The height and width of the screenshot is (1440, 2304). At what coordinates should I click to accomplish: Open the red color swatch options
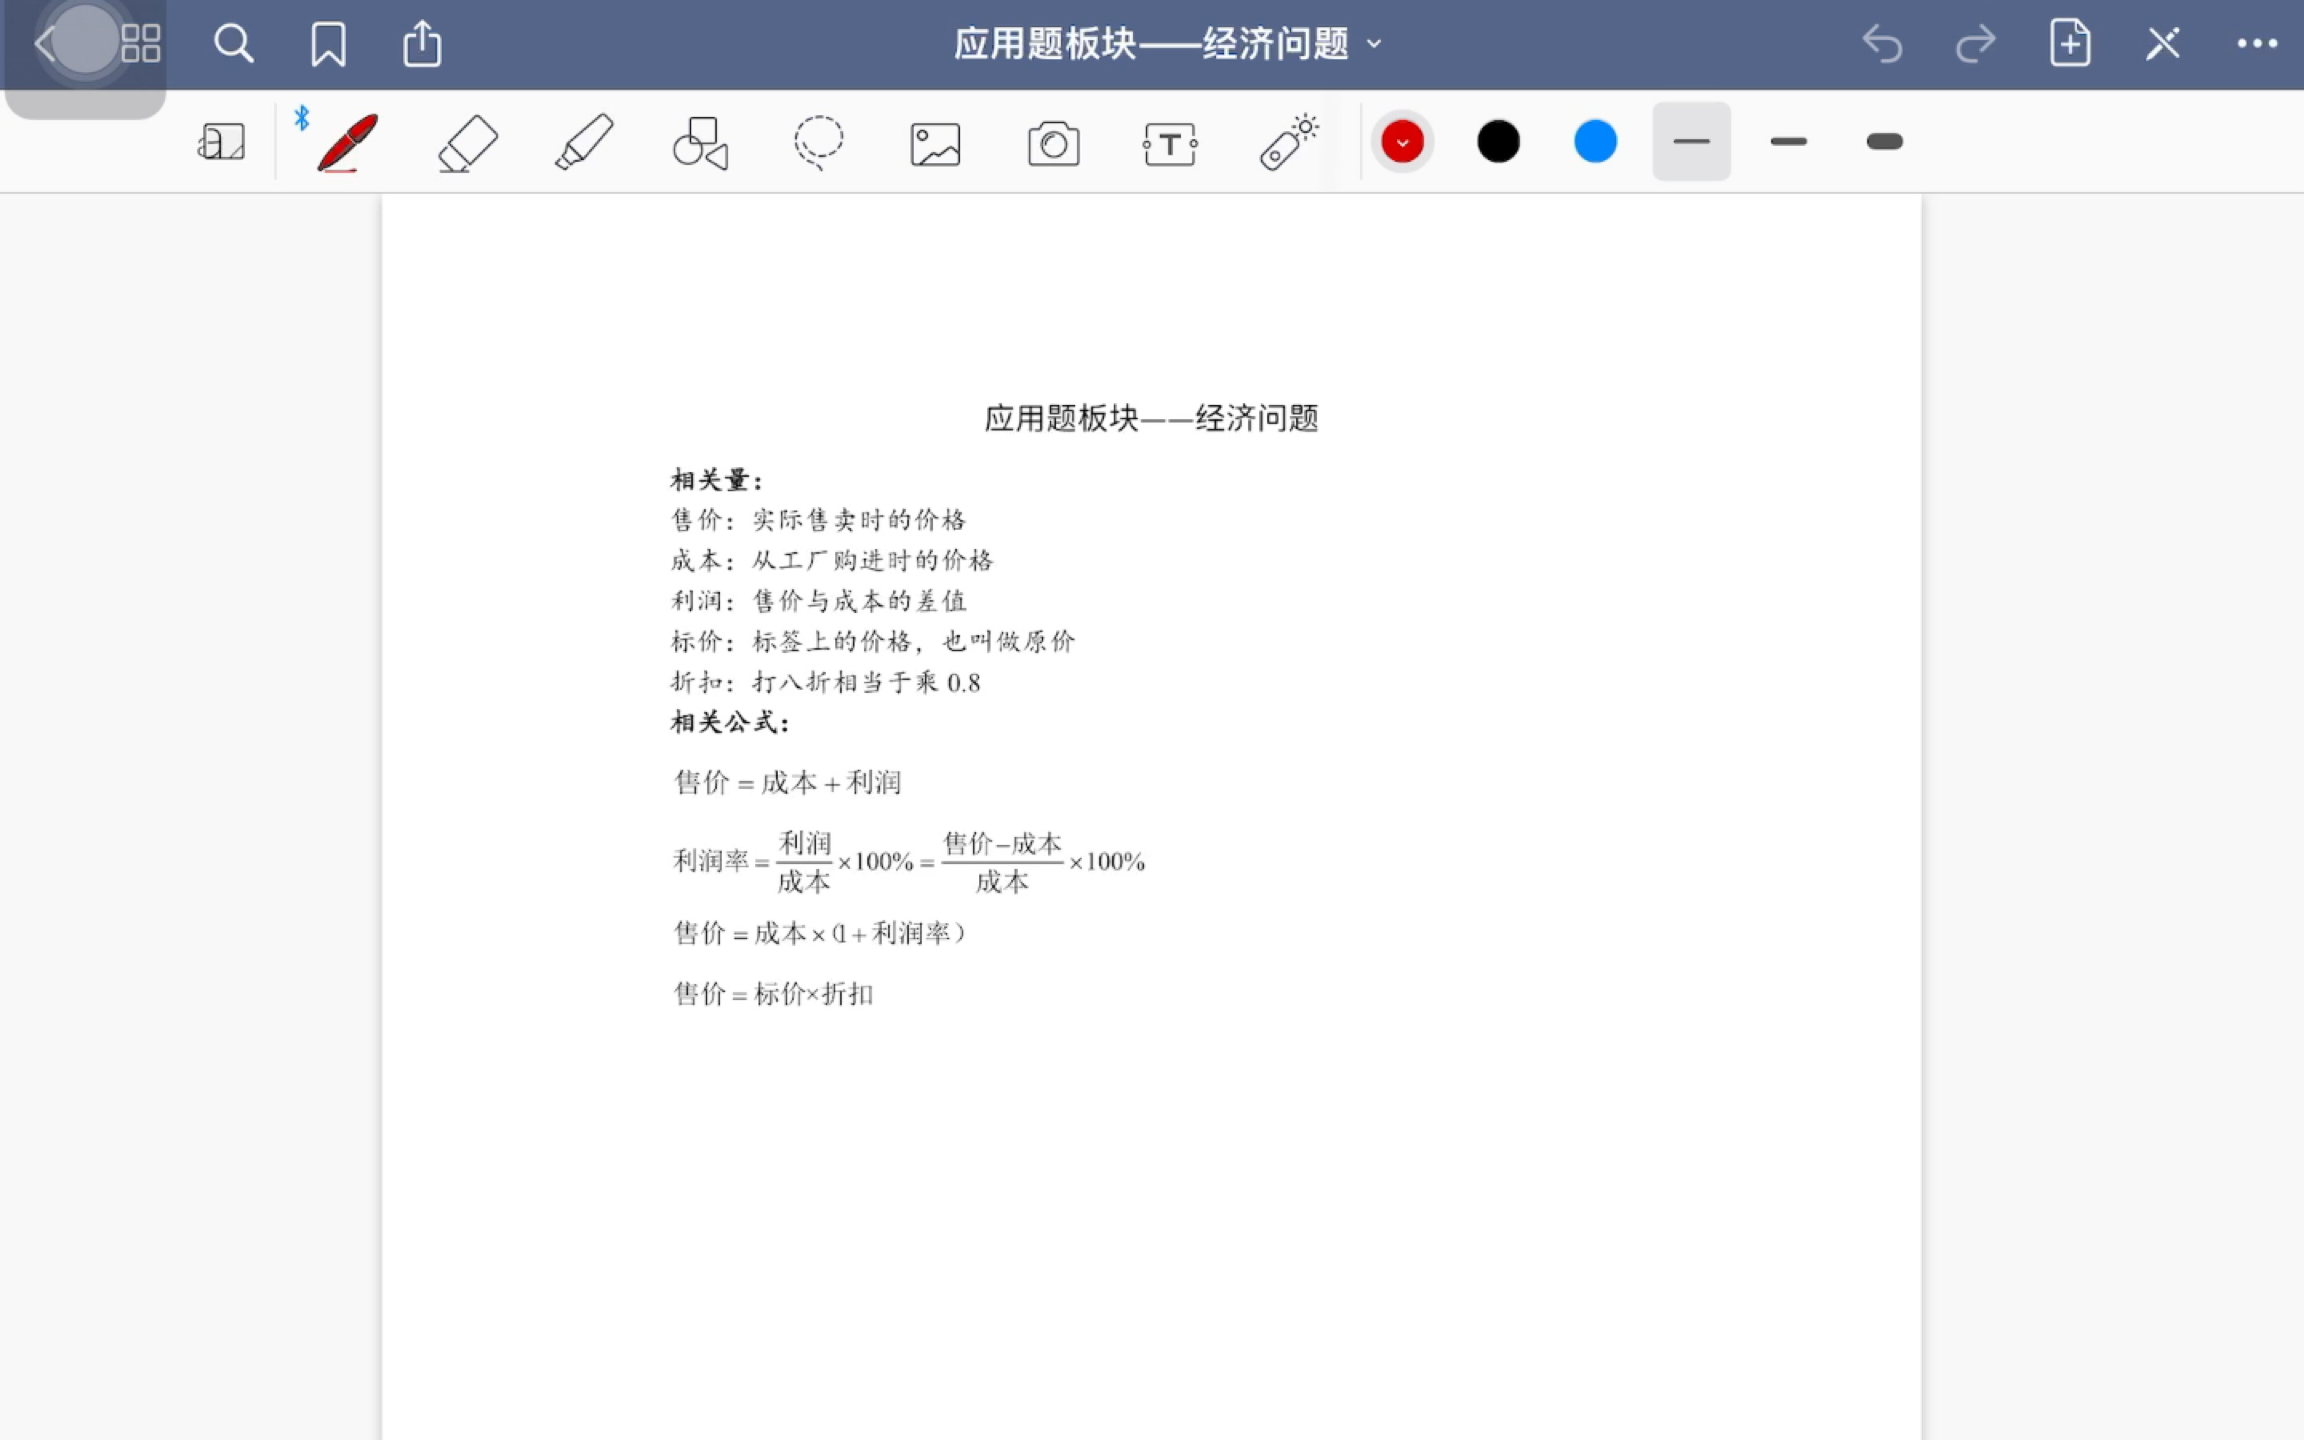pyautogui.click(x=1402, y=141)
